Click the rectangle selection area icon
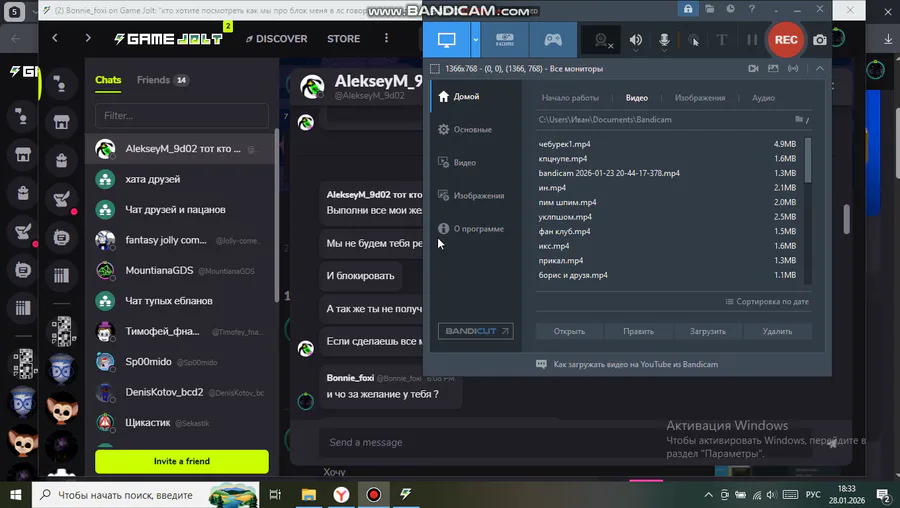Screen dimensions: 900x508 point(435,69)
